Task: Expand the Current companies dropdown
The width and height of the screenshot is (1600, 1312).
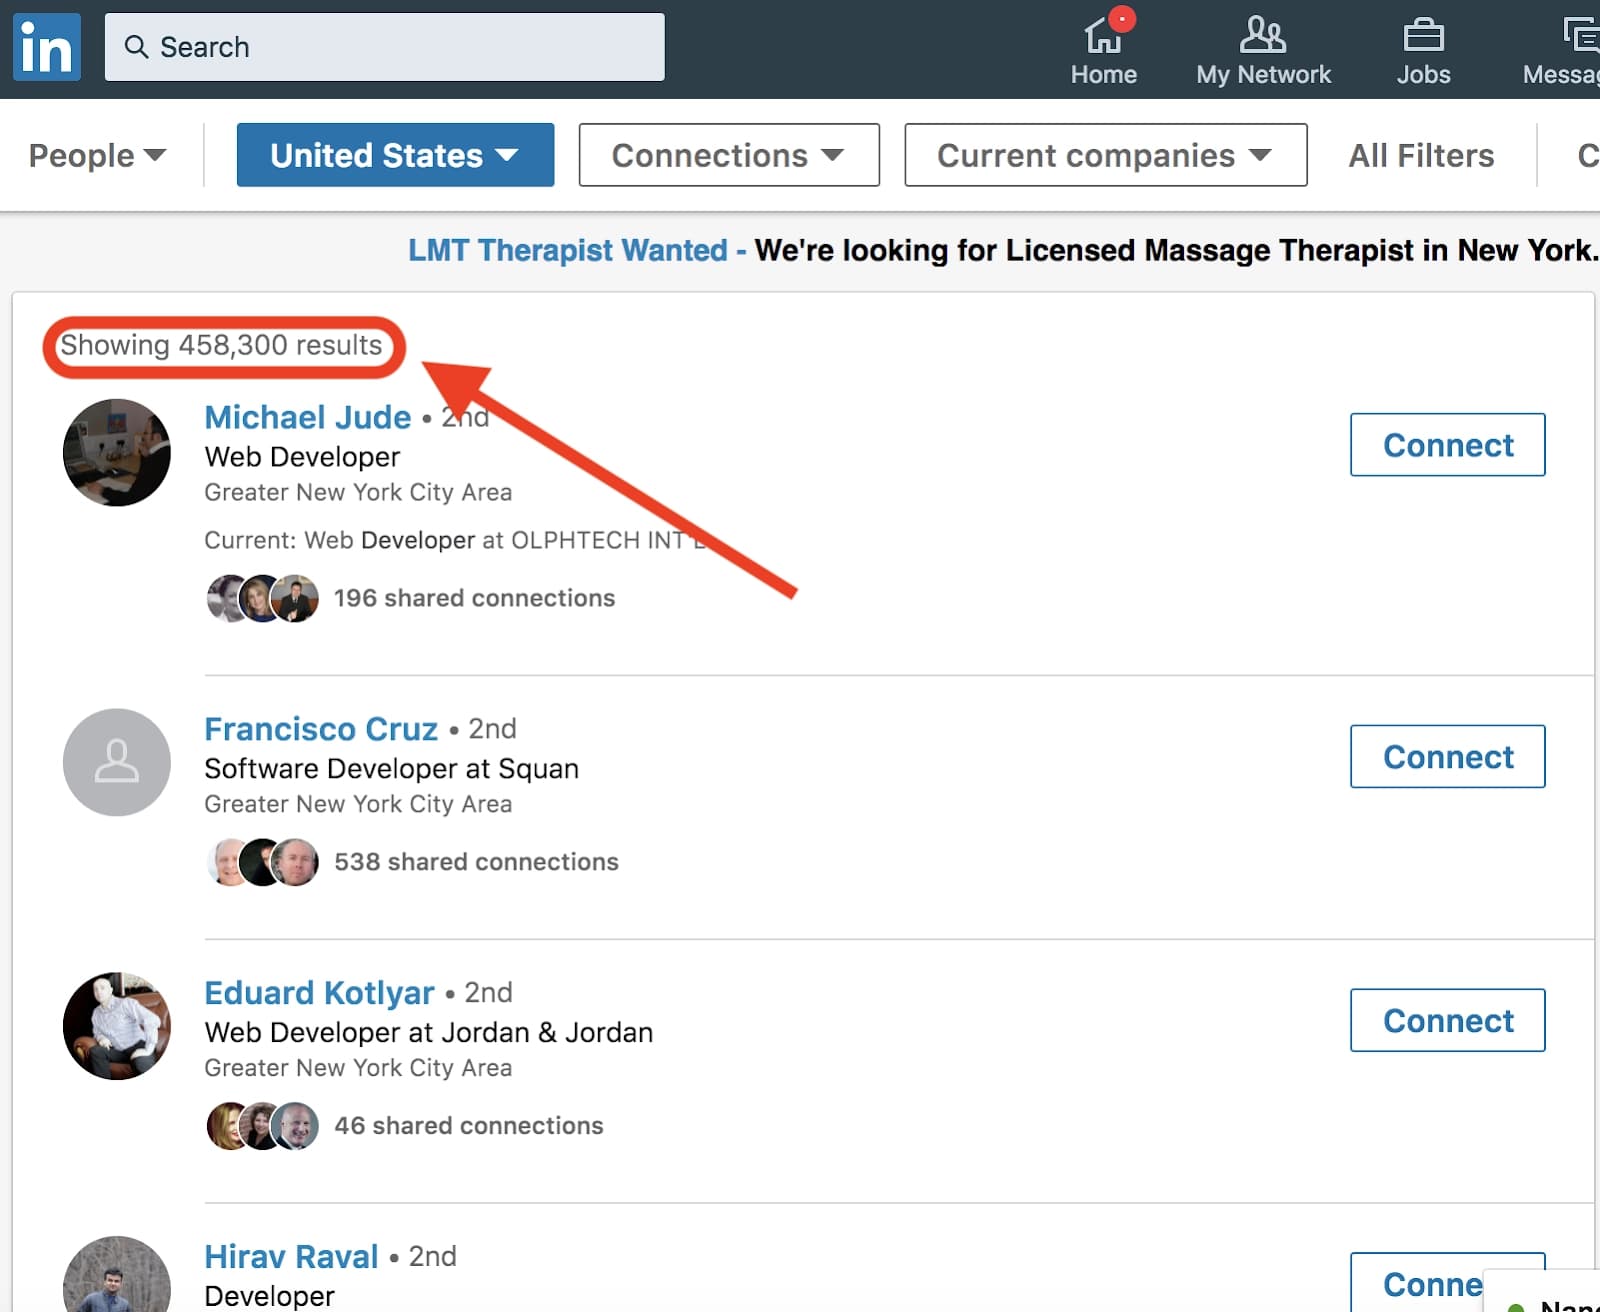Action: point(1104,155)
